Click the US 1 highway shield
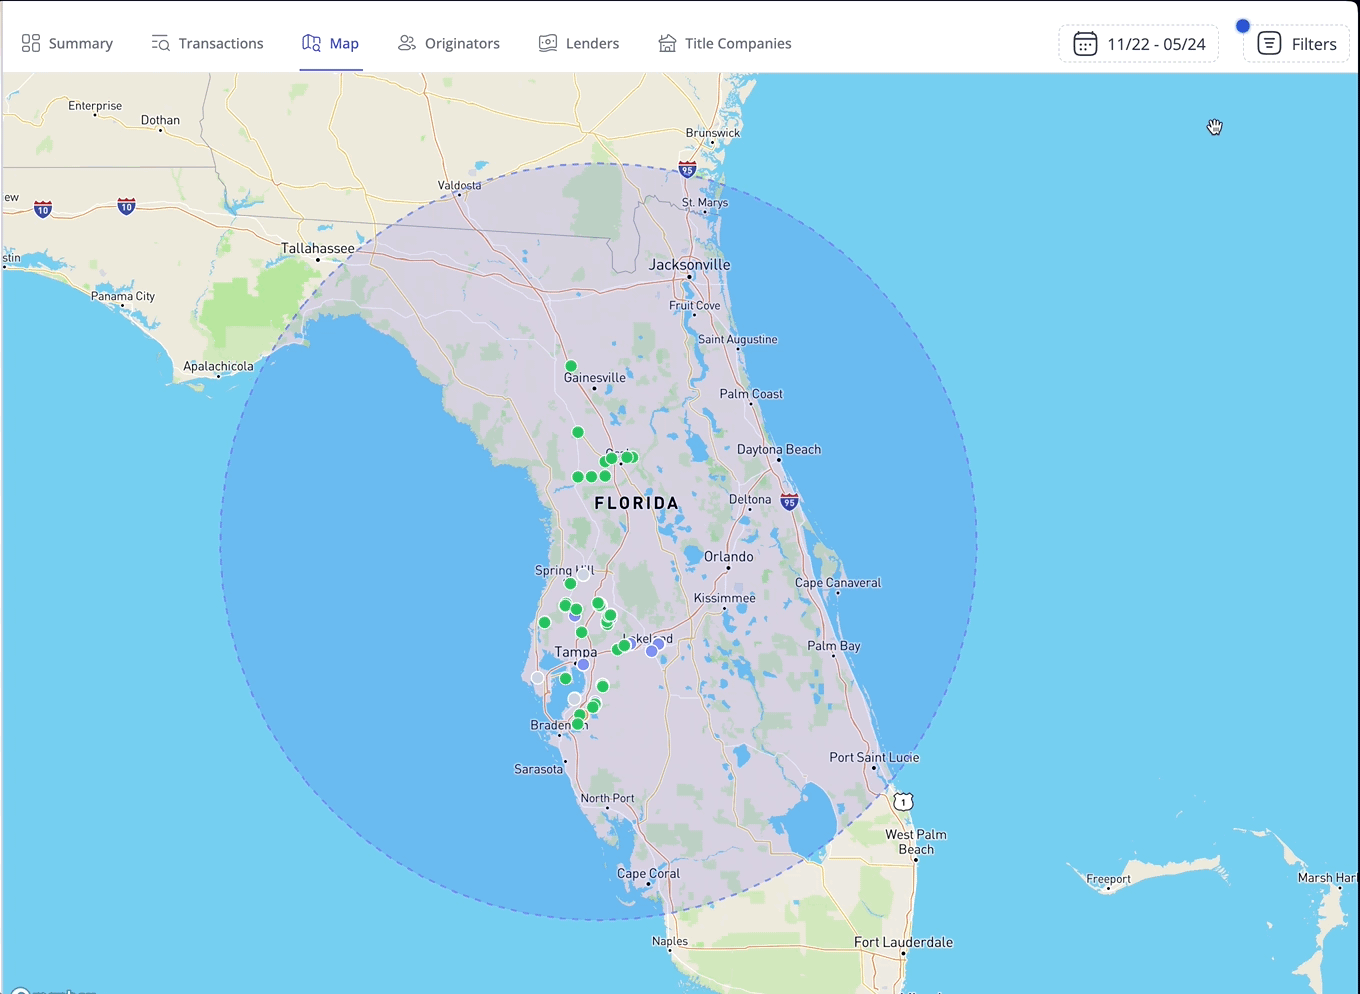 point(903,802)
